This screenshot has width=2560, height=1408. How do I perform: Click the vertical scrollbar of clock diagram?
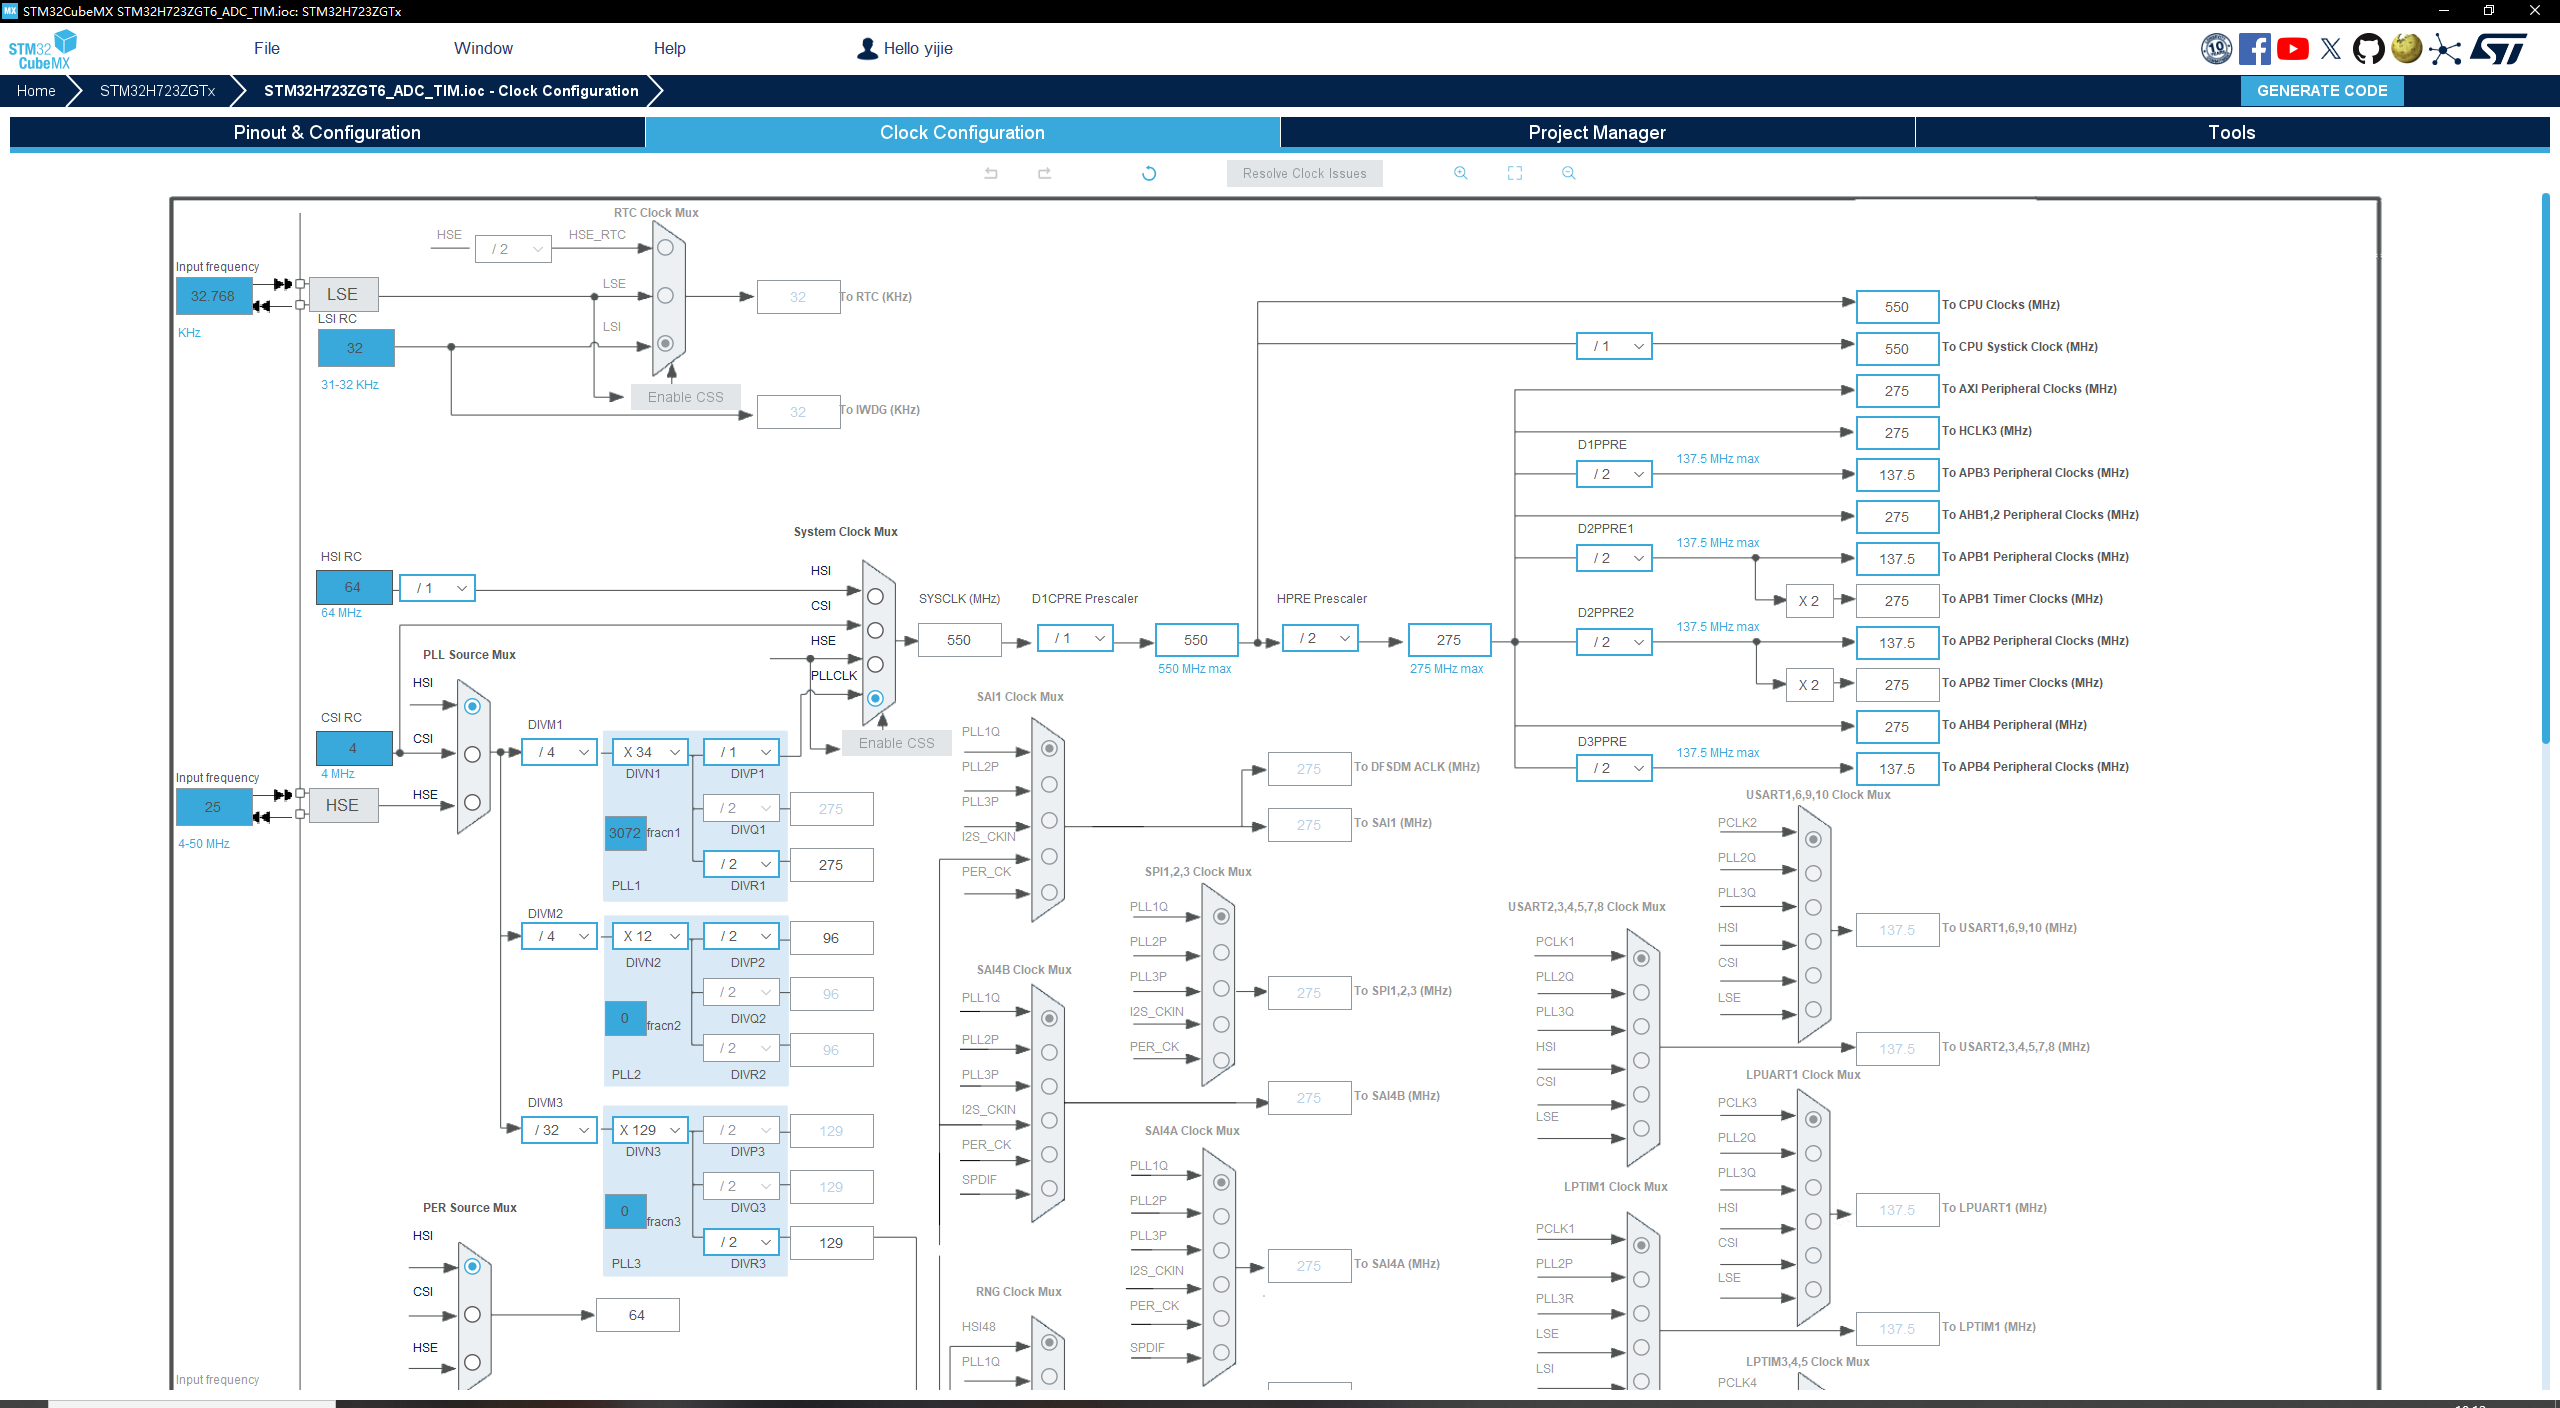click(x=2546, y=468)
